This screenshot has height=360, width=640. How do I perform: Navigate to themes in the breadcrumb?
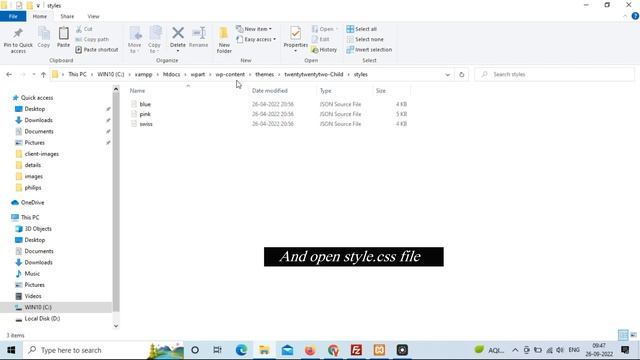[264, 74]
